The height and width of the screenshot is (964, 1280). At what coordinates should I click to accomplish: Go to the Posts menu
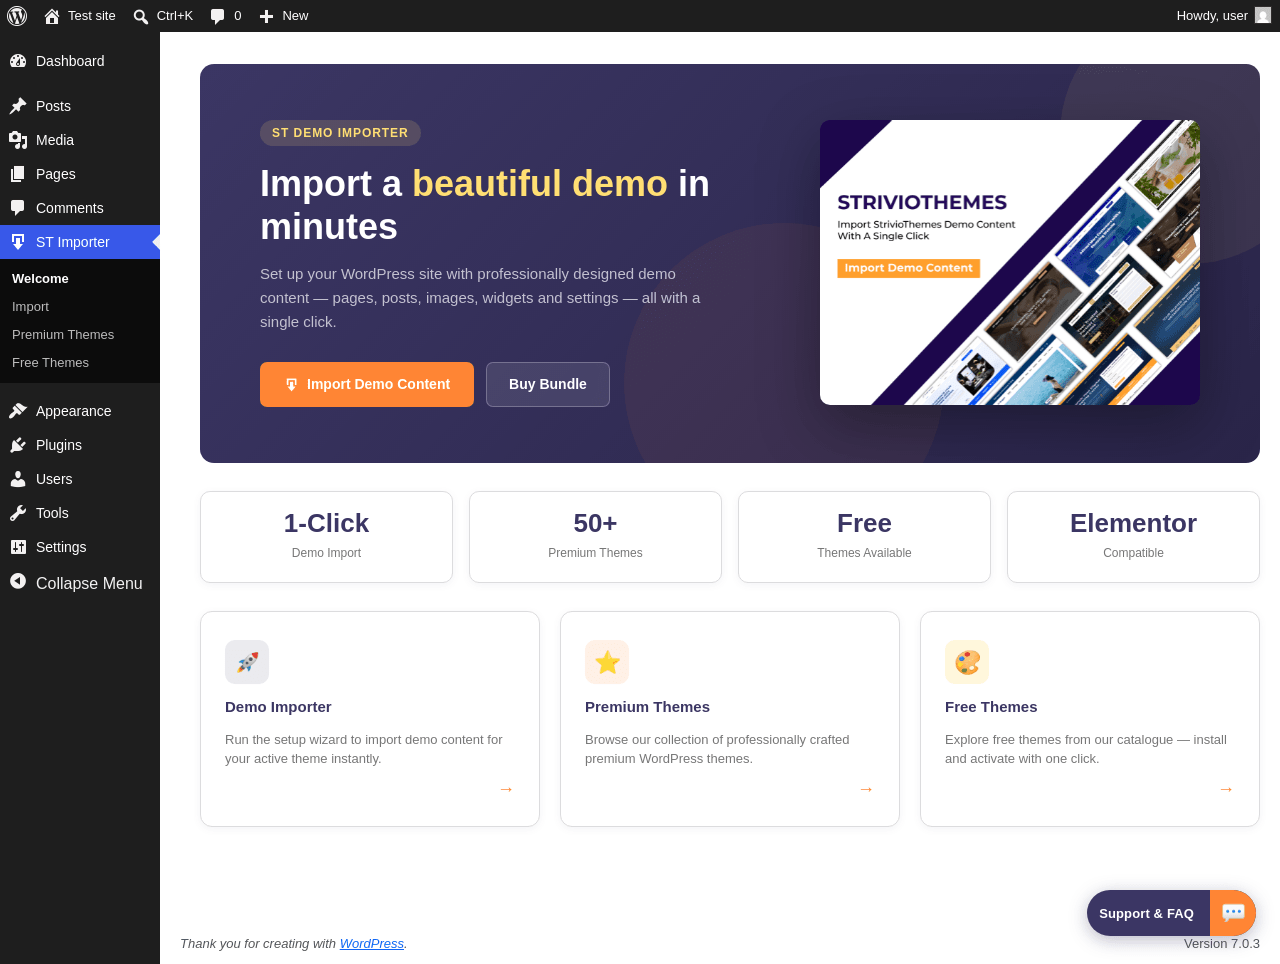80,106
